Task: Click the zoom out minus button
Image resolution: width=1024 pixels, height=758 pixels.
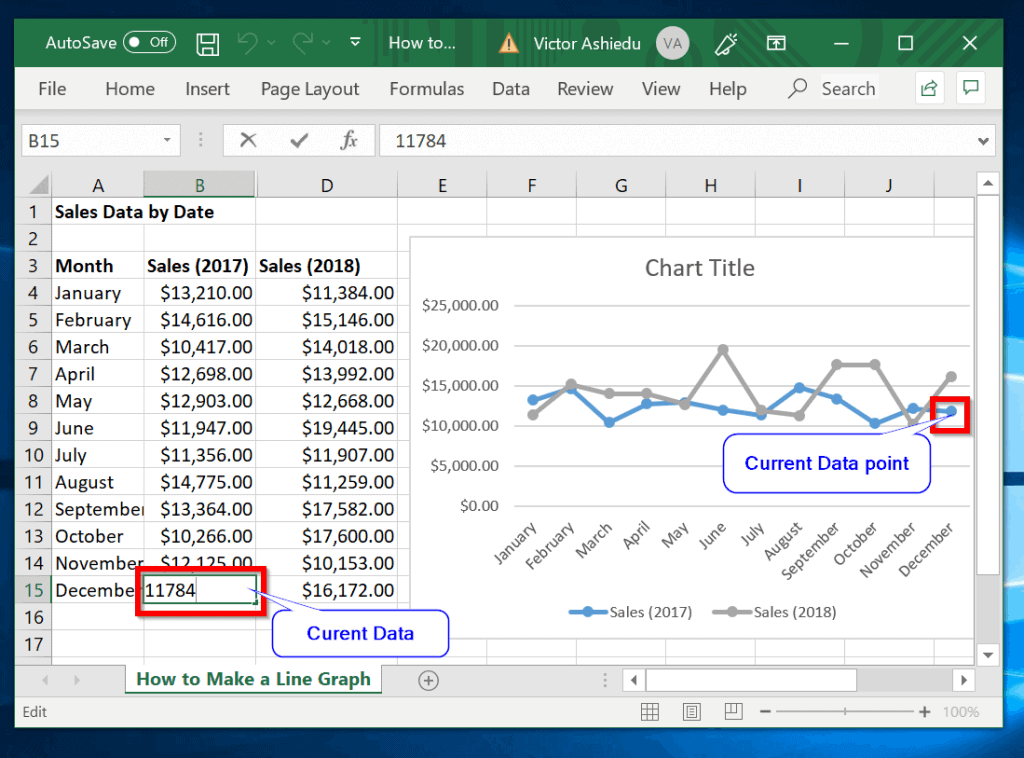Action: [x=765, y=712]
